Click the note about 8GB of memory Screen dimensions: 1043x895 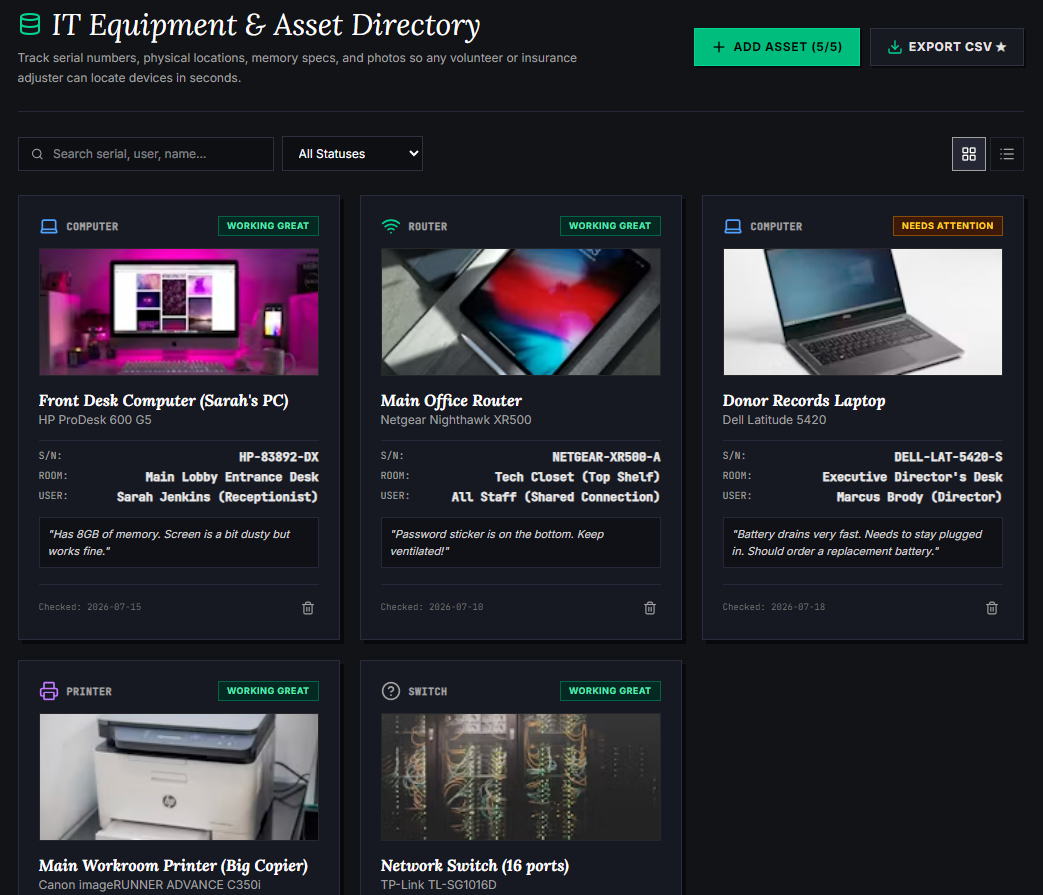tap(179, 543)
